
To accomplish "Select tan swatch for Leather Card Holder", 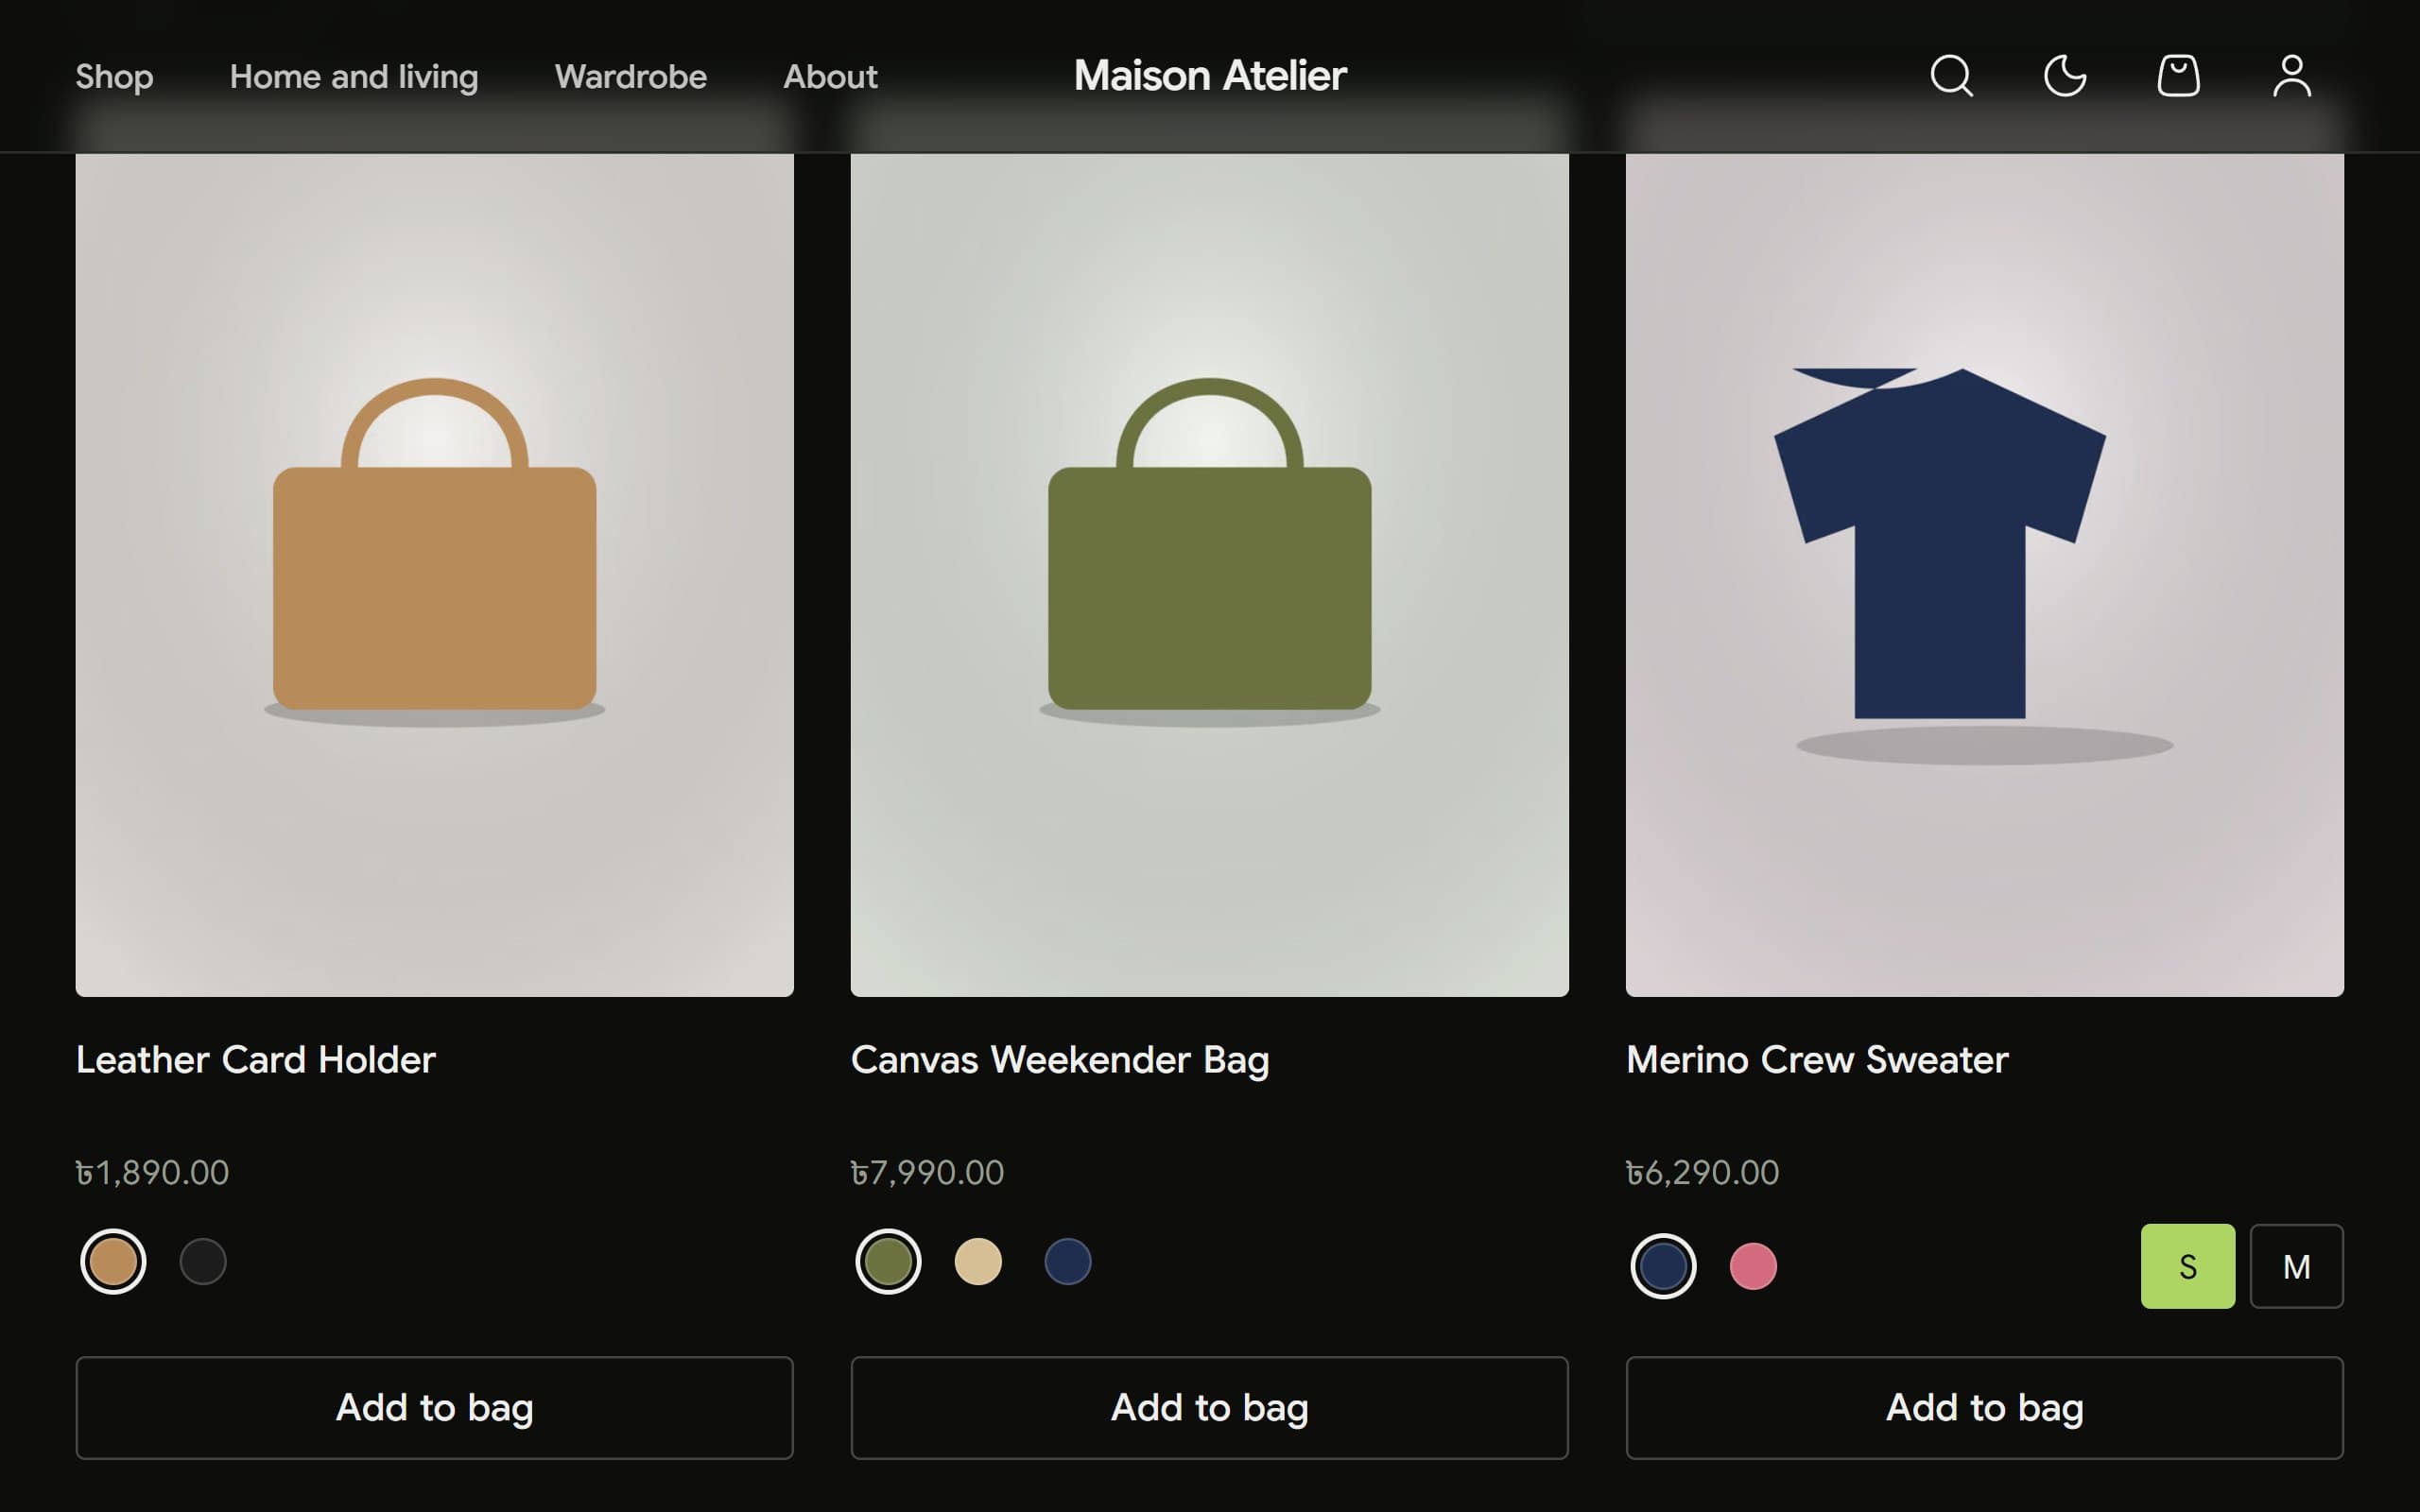I will coord(113,1261).
